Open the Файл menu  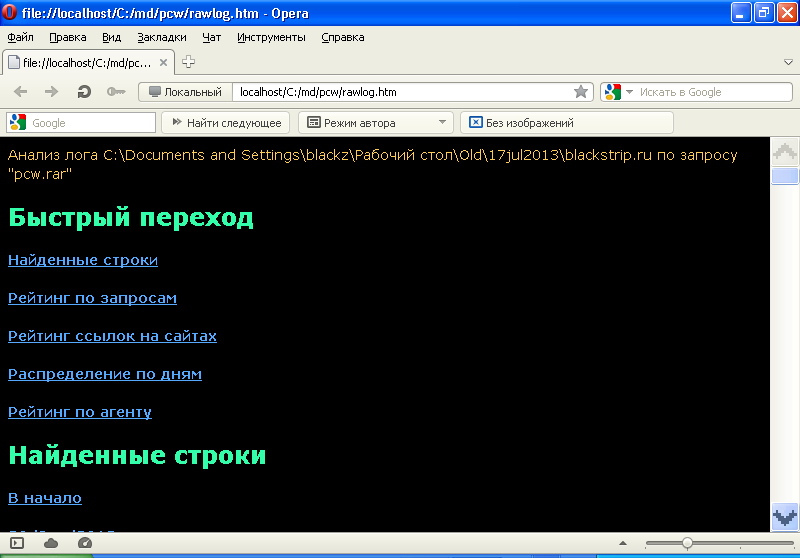click(20, 37)
